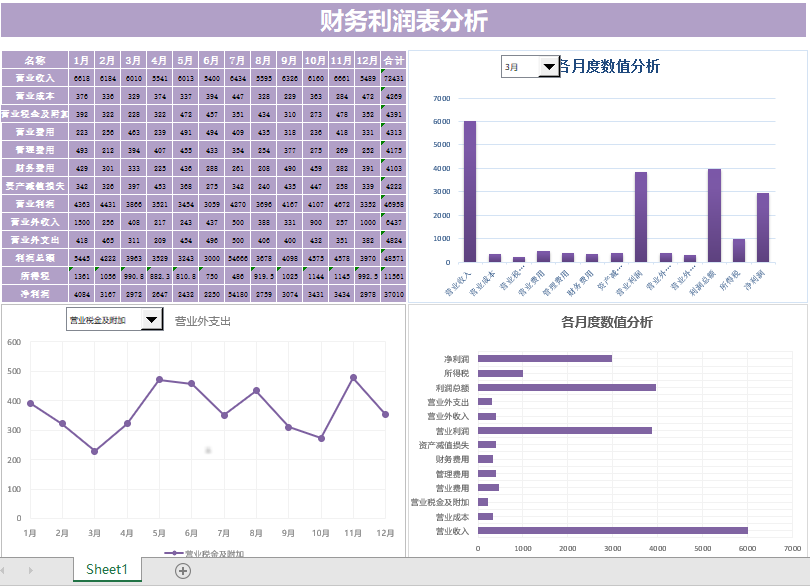The height and width of the screenshot is (586, 810).
Task: Click the 利润总额 horizontal bar
Action: (x=567, y=388)
